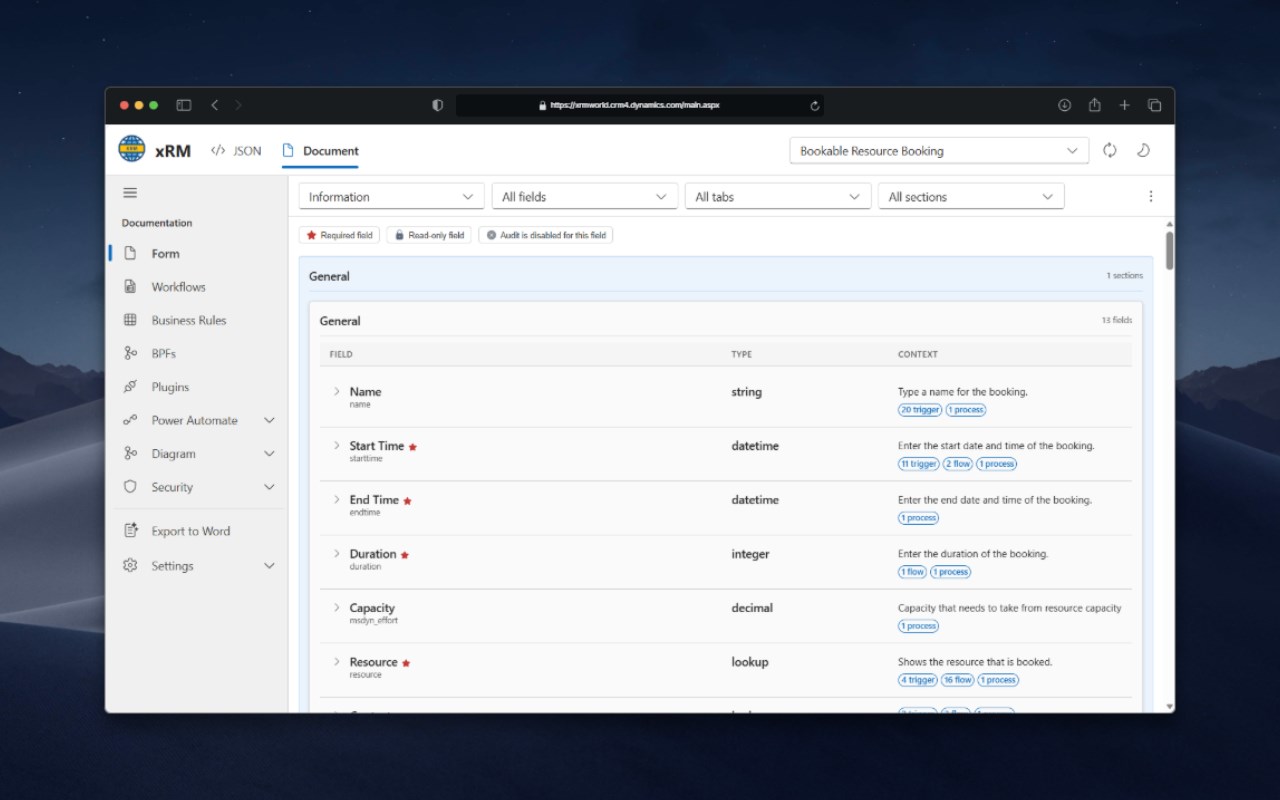Open the BPFs sidebar icon
Screen dimensions: 1280x800
[x=130, y=353]
